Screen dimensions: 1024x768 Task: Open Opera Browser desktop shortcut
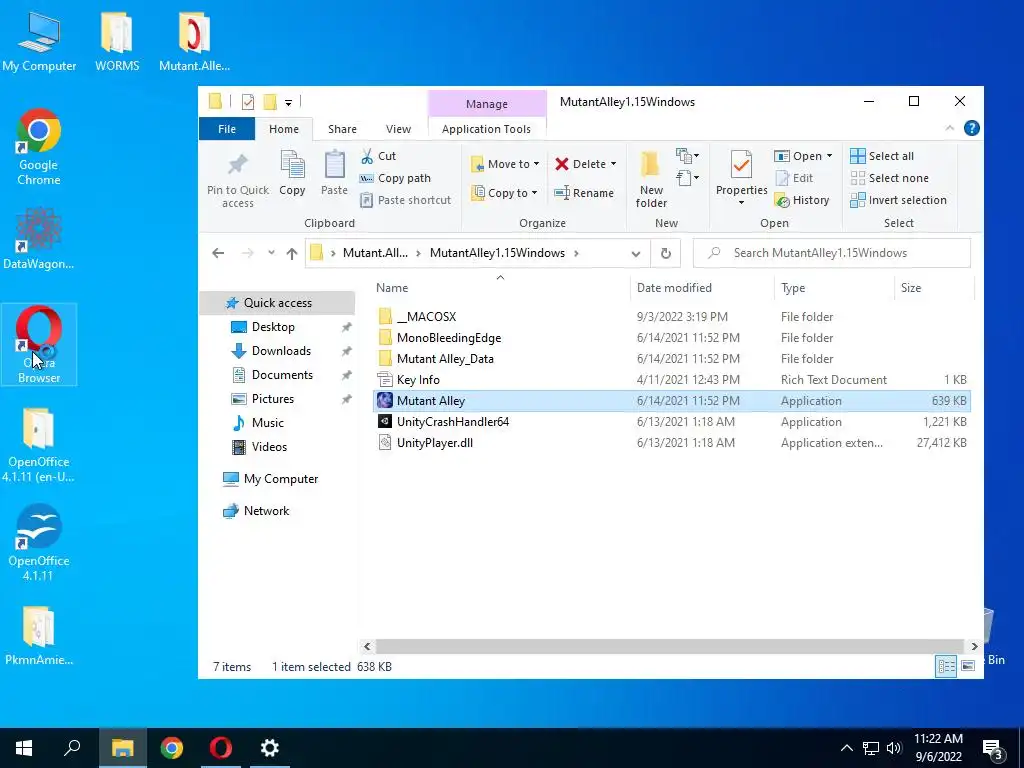[x=39, y=344]
